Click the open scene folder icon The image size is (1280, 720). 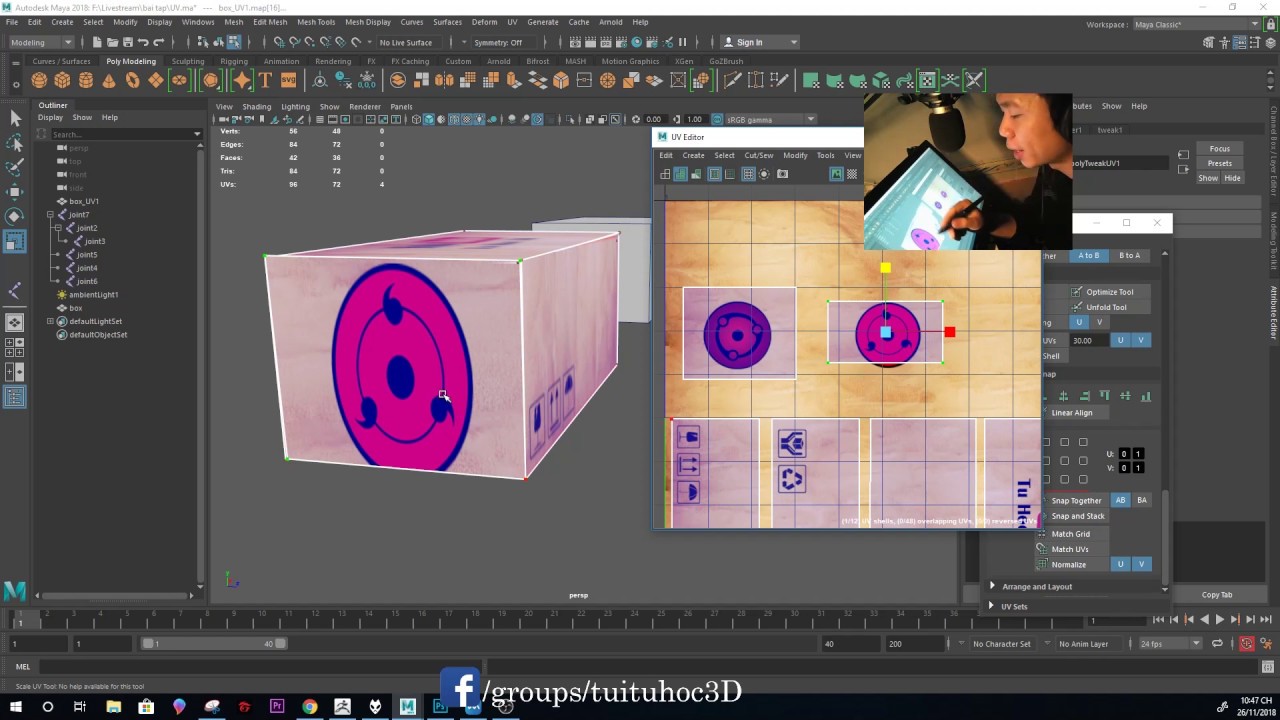coord(112,42)
